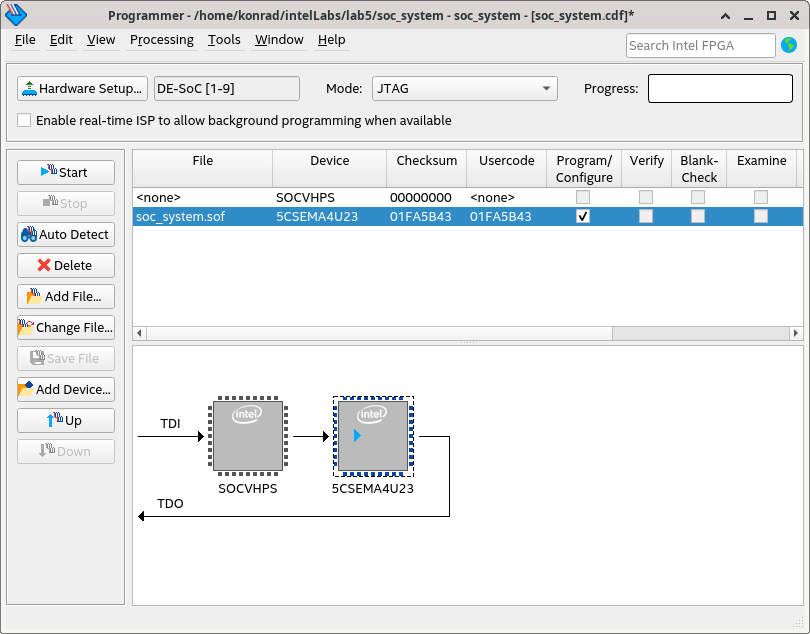Screen dimensions: 810x634
Task: Select the 5CSEMA4U23 chip in chain diagram
Action: tap(373, 436)
